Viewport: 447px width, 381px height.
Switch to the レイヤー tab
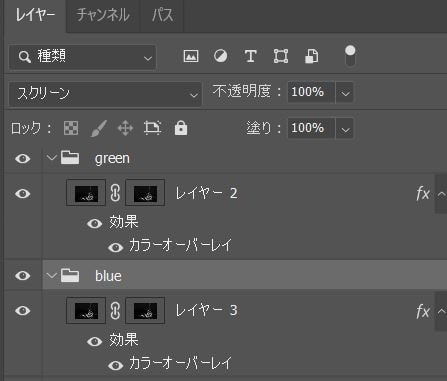pos(35,15)
